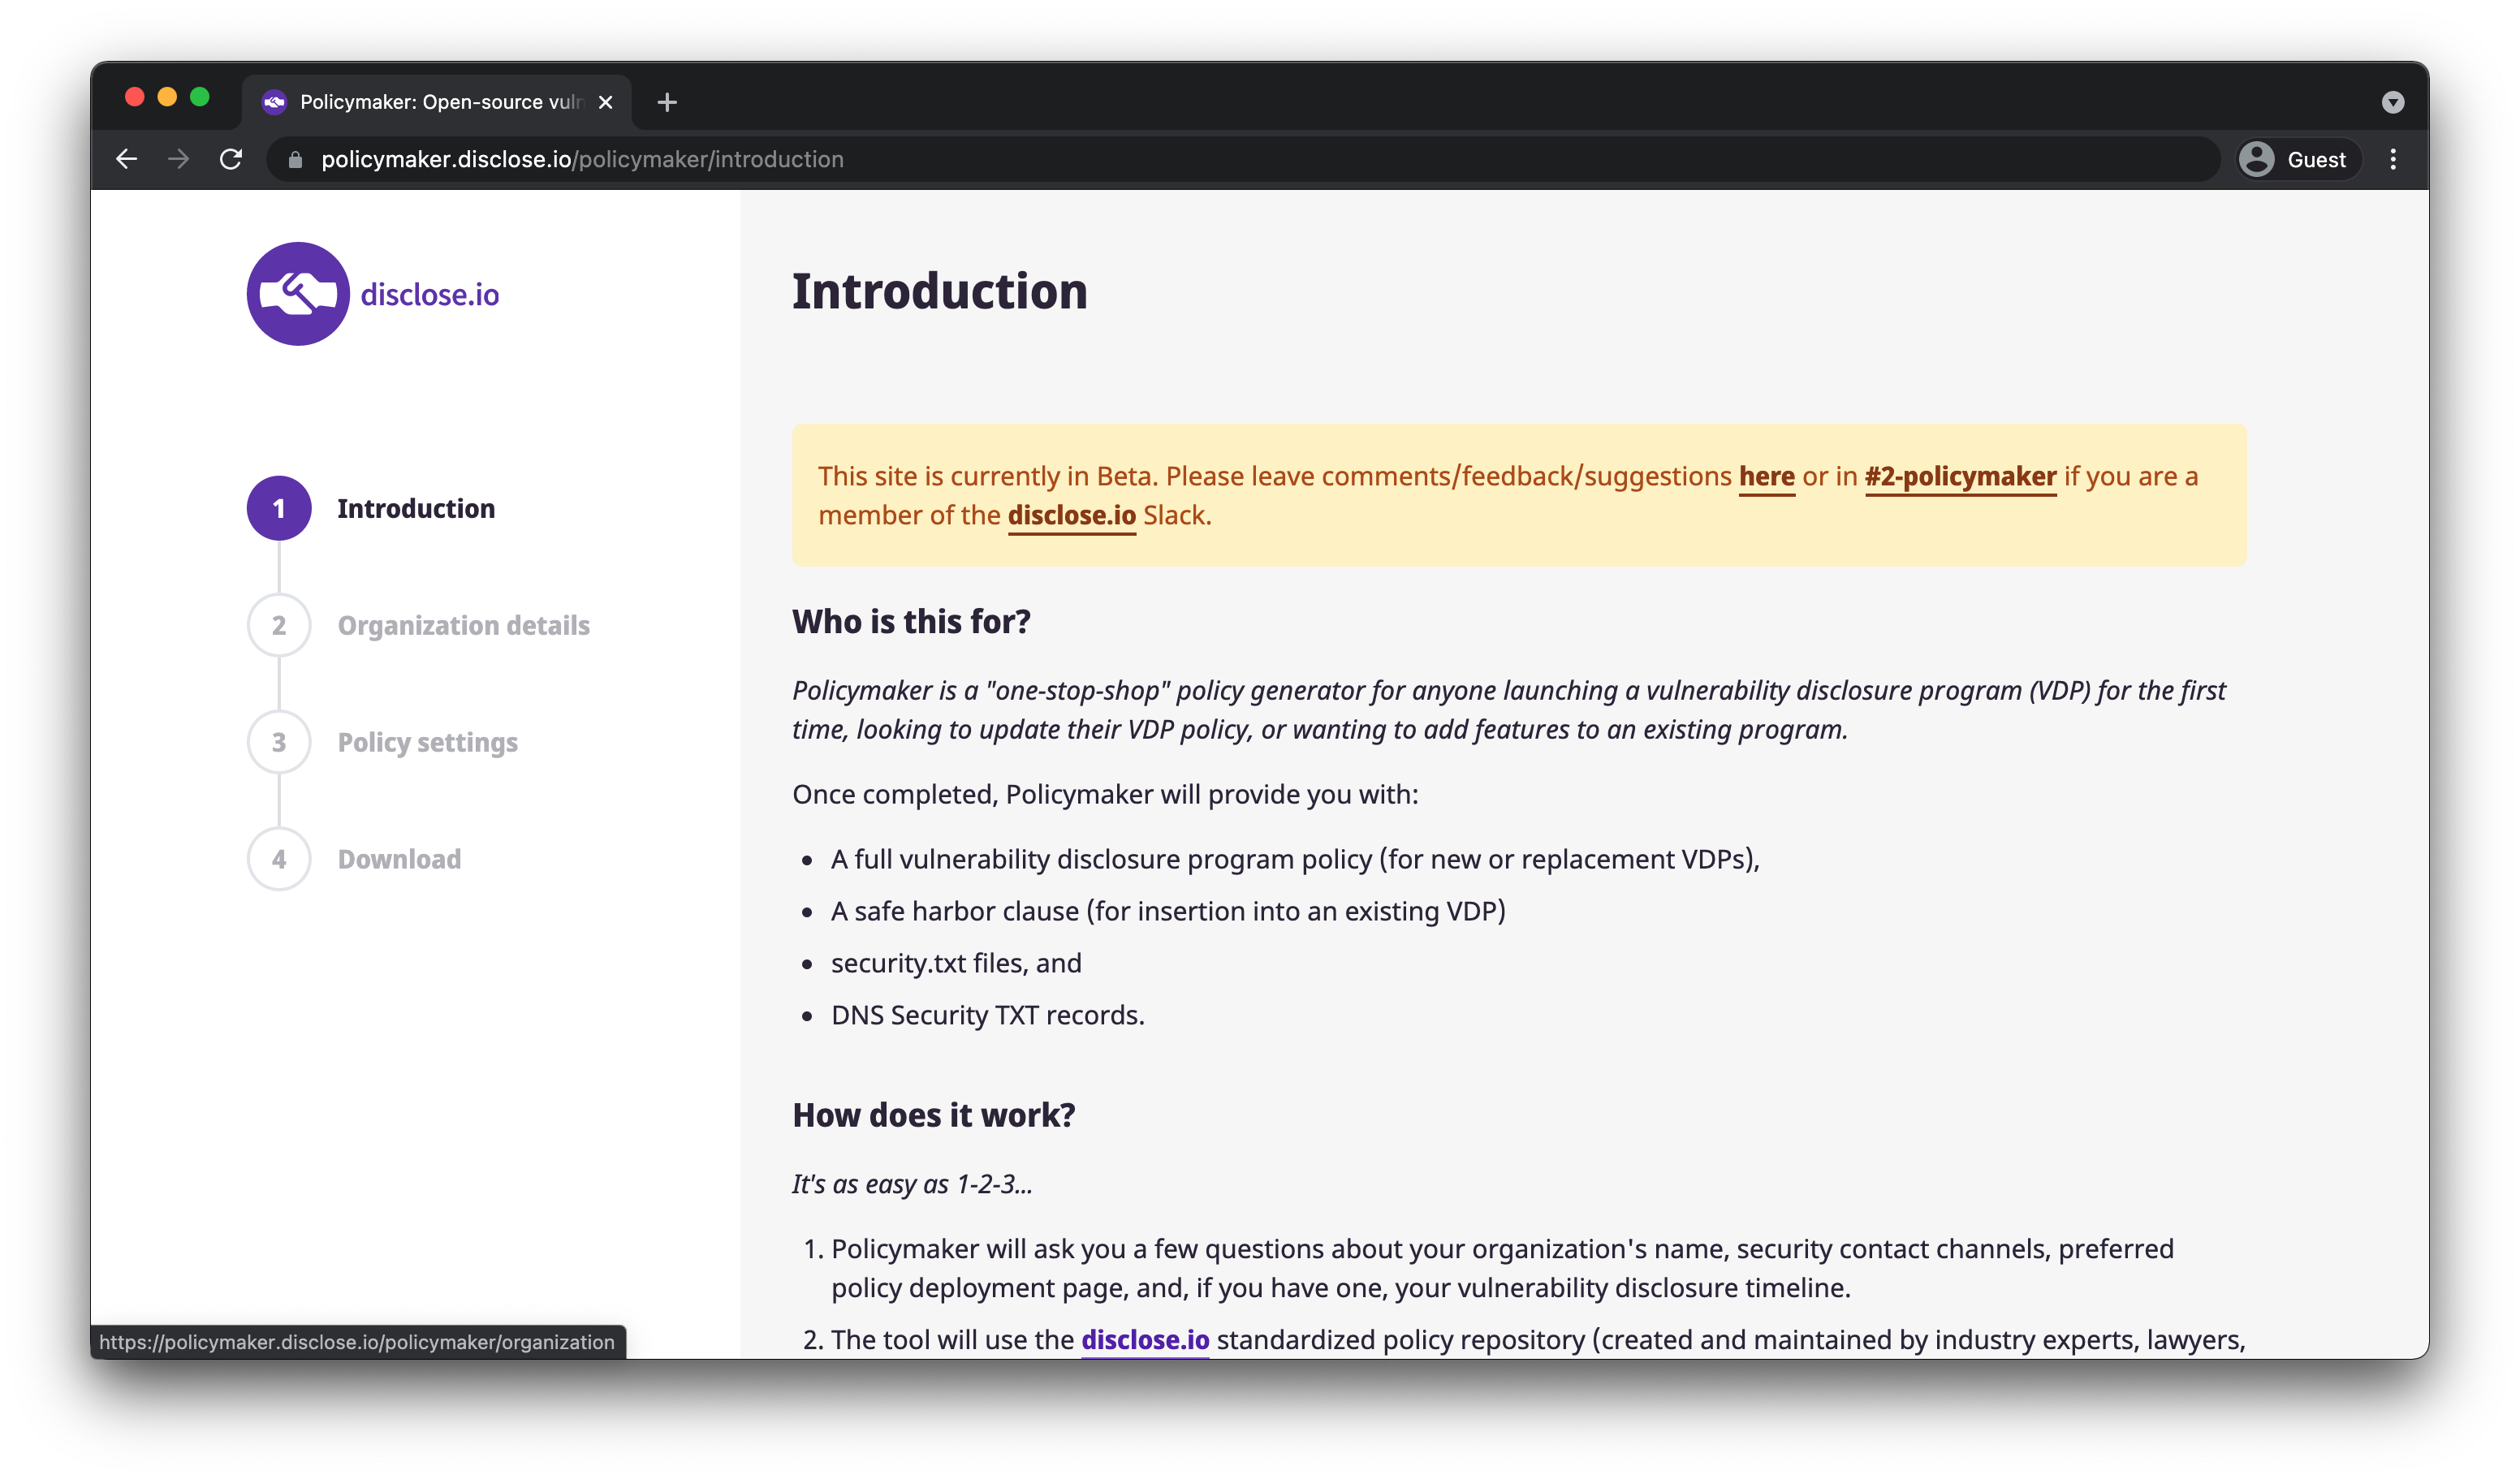Click the 'here' feedback link

click(x=1766, y=477)
